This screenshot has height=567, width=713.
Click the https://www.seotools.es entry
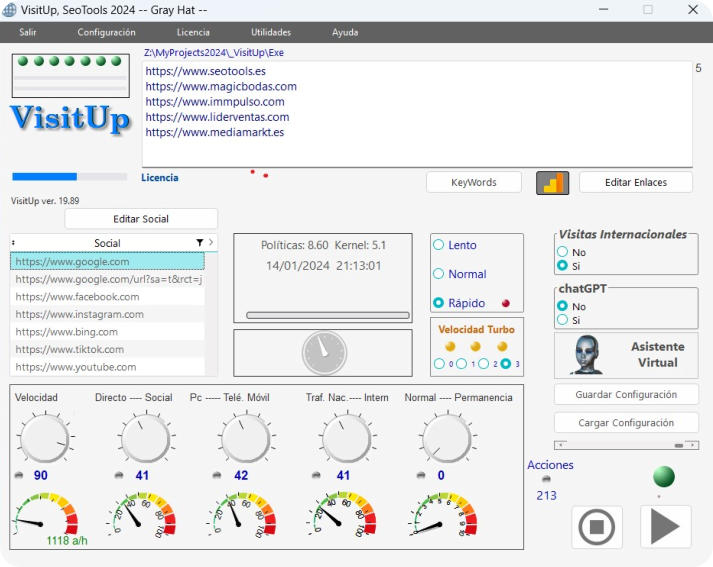click(206, 71)
